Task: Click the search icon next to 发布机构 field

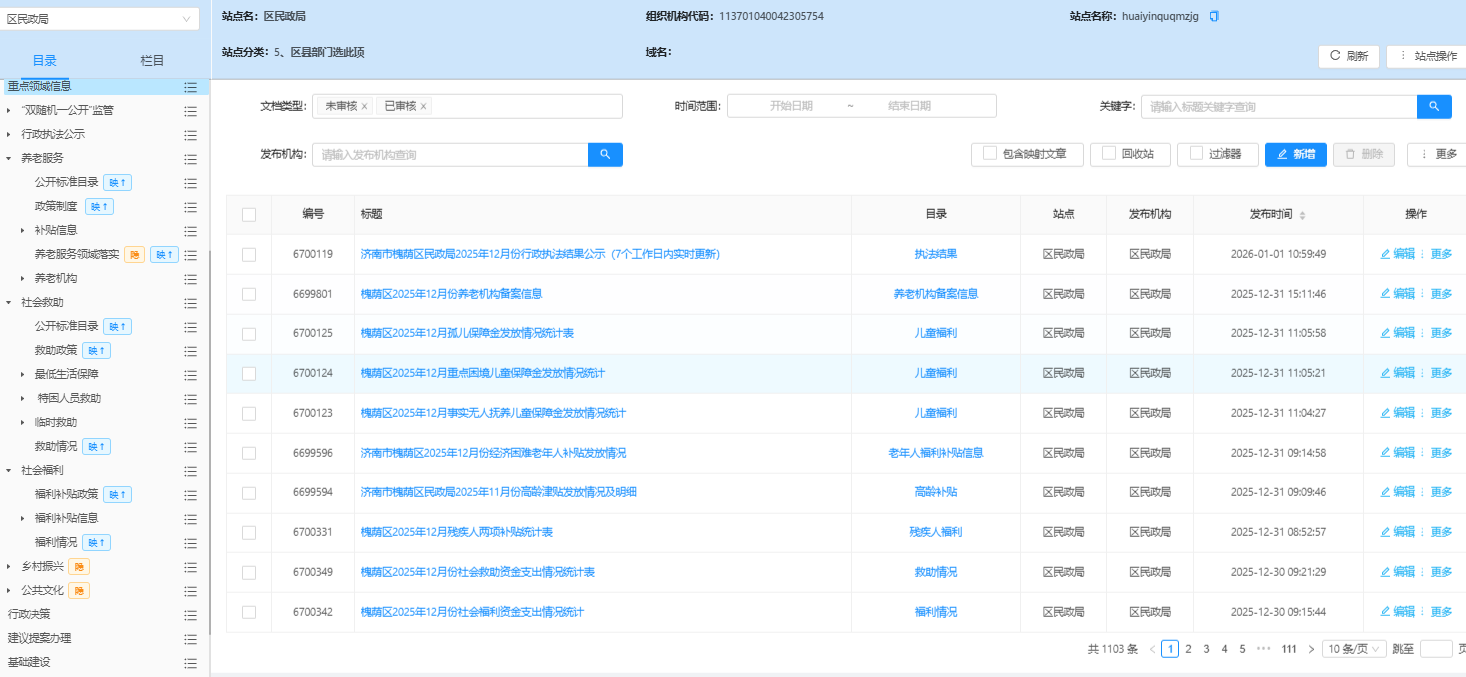Action: (x=605, y=154)
